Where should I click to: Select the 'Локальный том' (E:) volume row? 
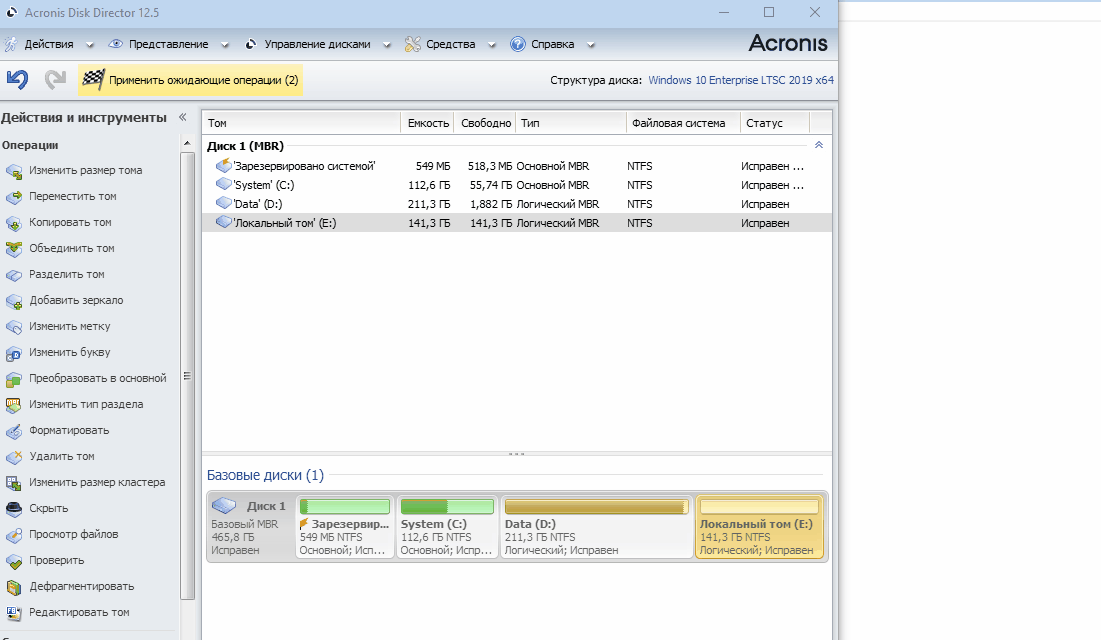[x=517, y=223]
